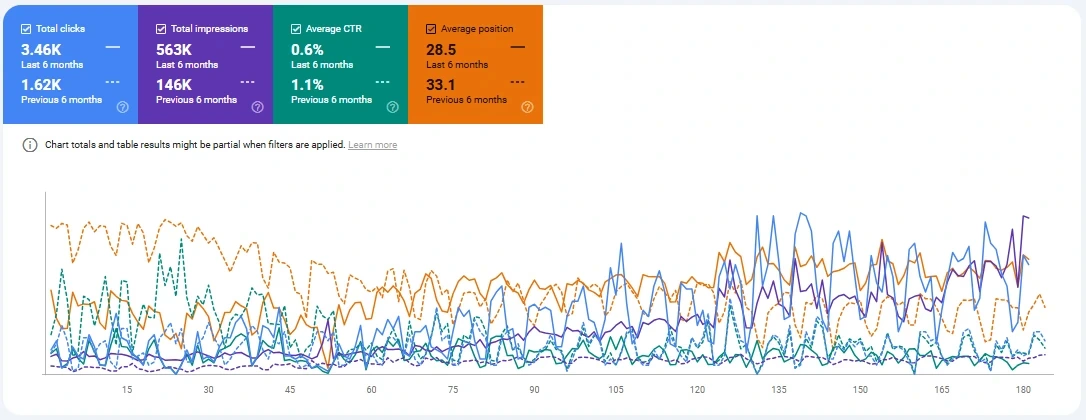Open help icon in Average CTR card
This screenshot has height=420, width=1086.
click(392, 107)
